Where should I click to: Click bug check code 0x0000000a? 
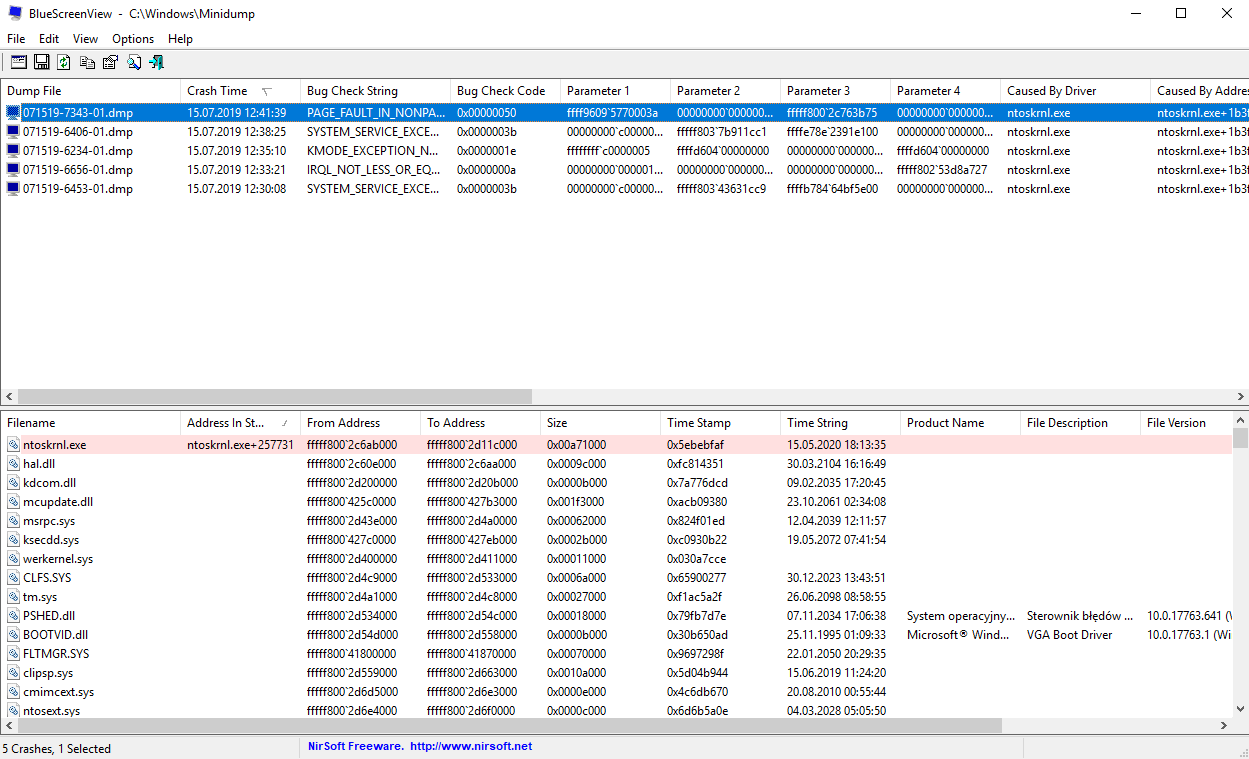tap(487, 170)
